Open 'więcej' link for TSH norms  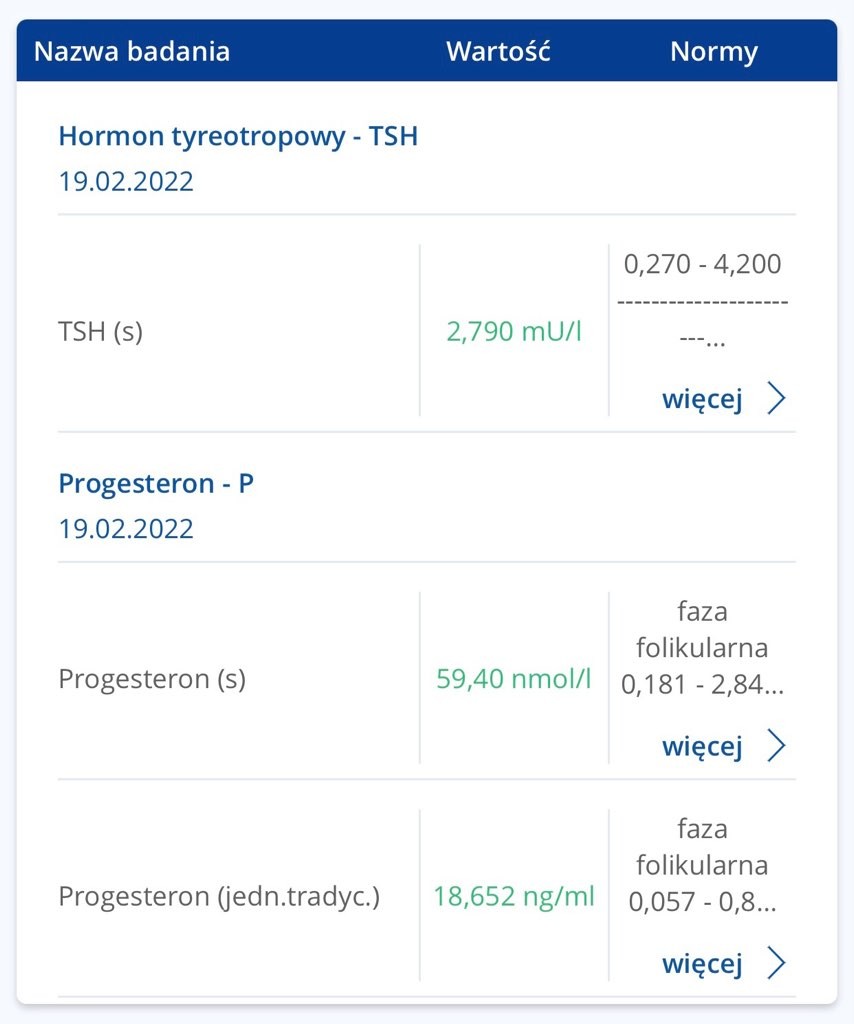tap(702, 399)
